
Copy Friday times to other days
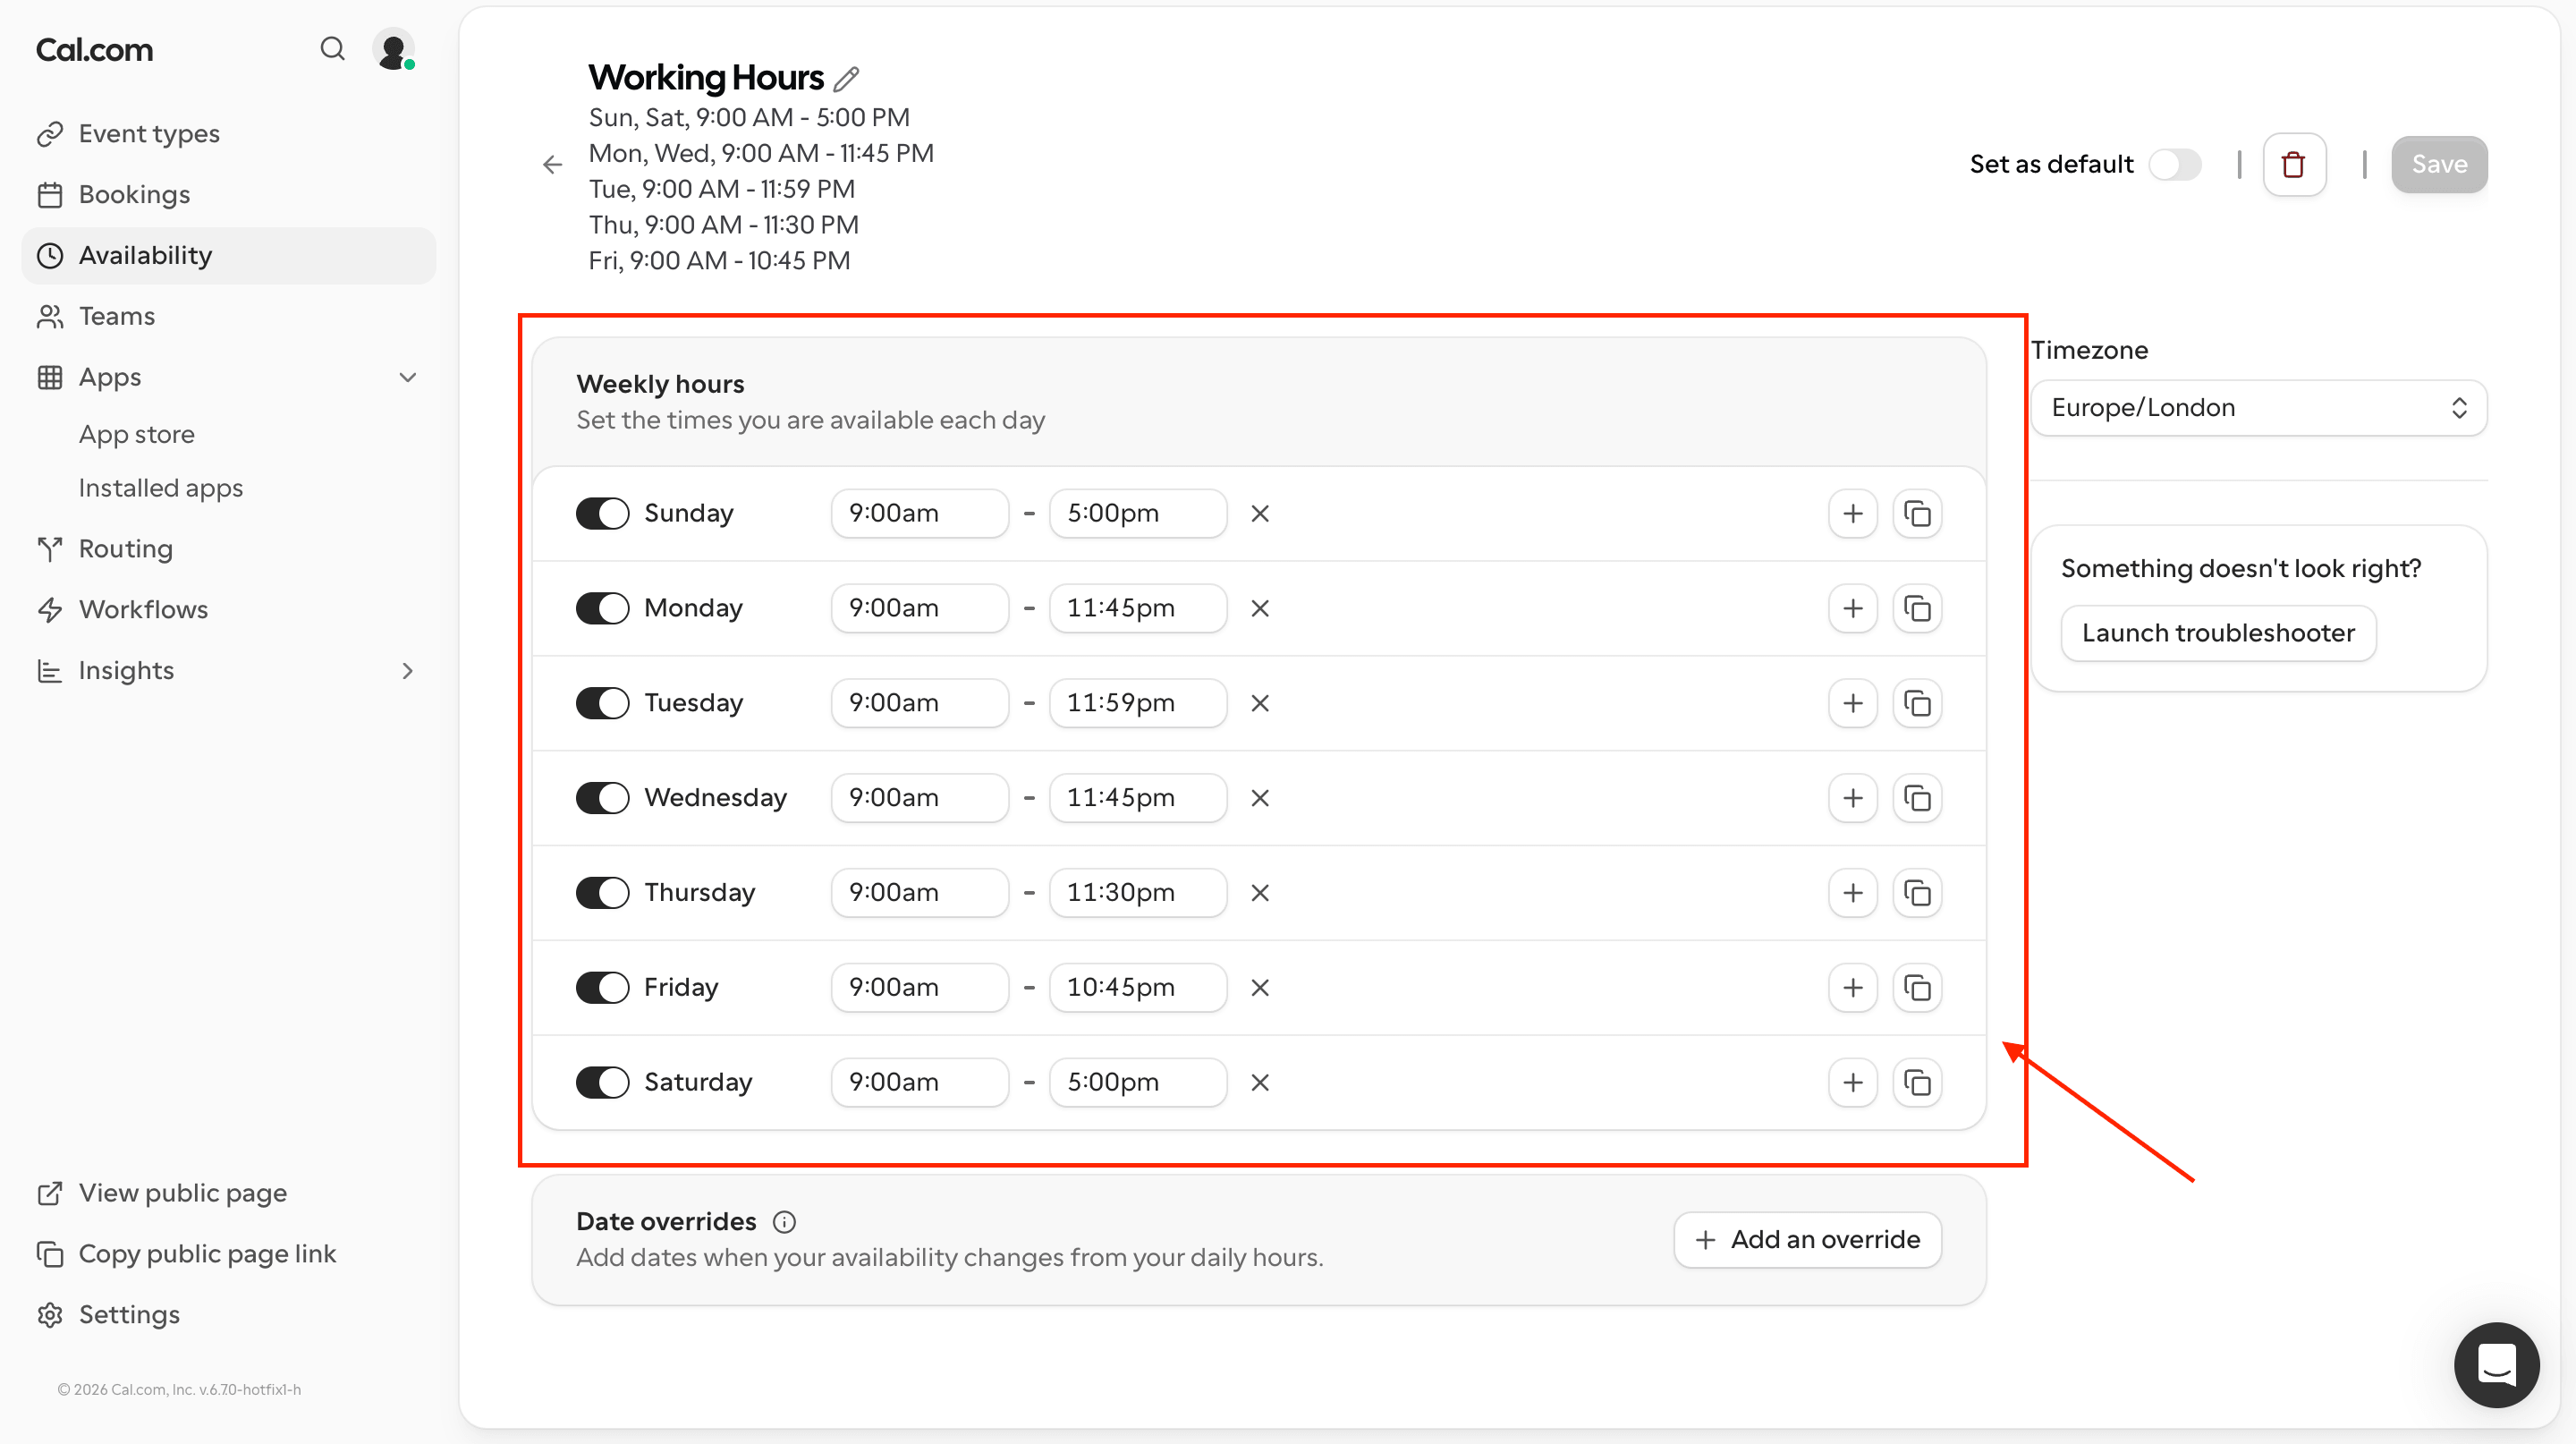pyautogui.click(x=1916, y=987)
